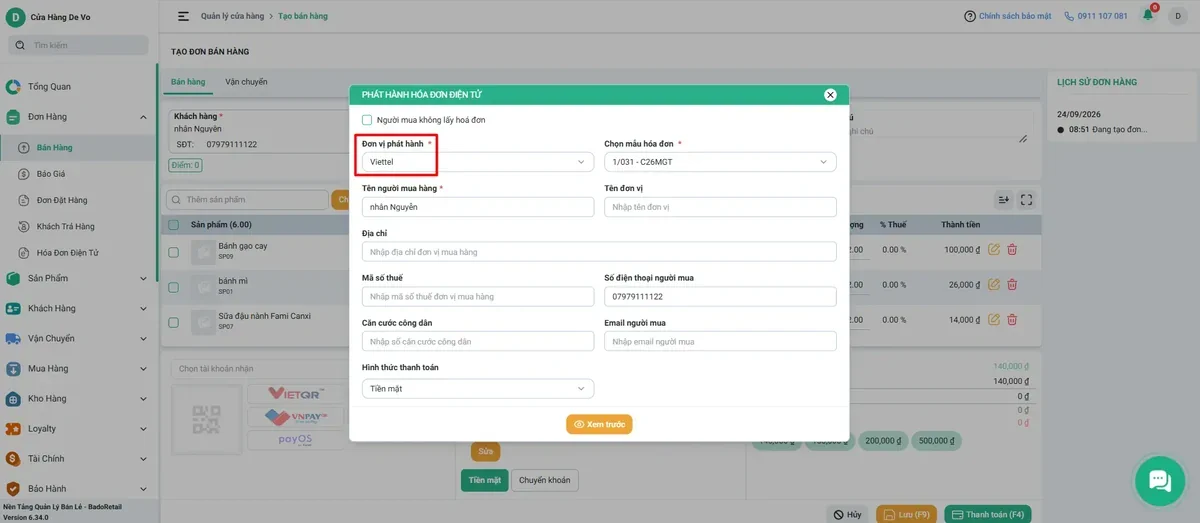The height and width of the screenshot is (523, 1200).
Task: Click the Khách Hàng people icon
Action: coord(13,308)
